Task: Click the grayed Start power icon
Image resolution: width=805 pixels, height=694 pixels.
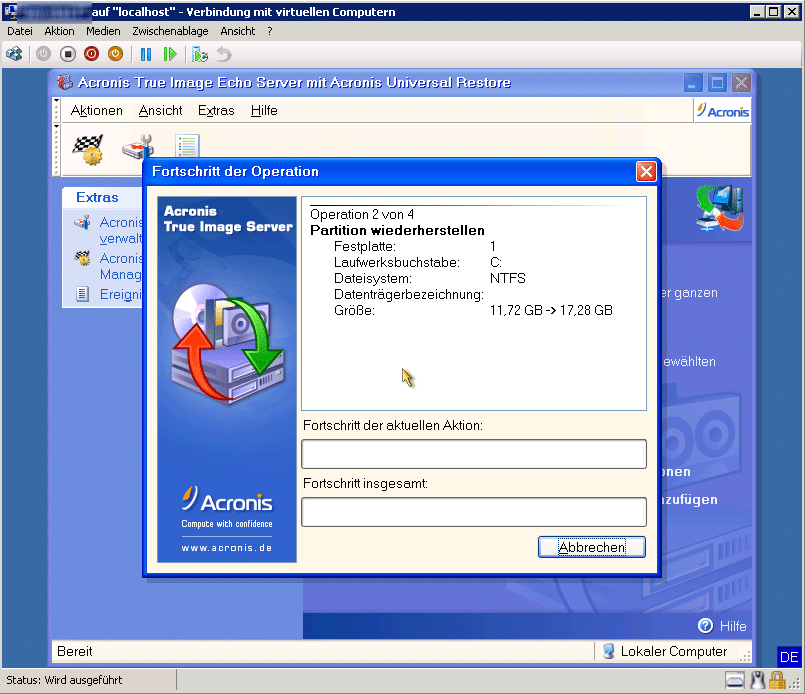Action: coord(43,54)
